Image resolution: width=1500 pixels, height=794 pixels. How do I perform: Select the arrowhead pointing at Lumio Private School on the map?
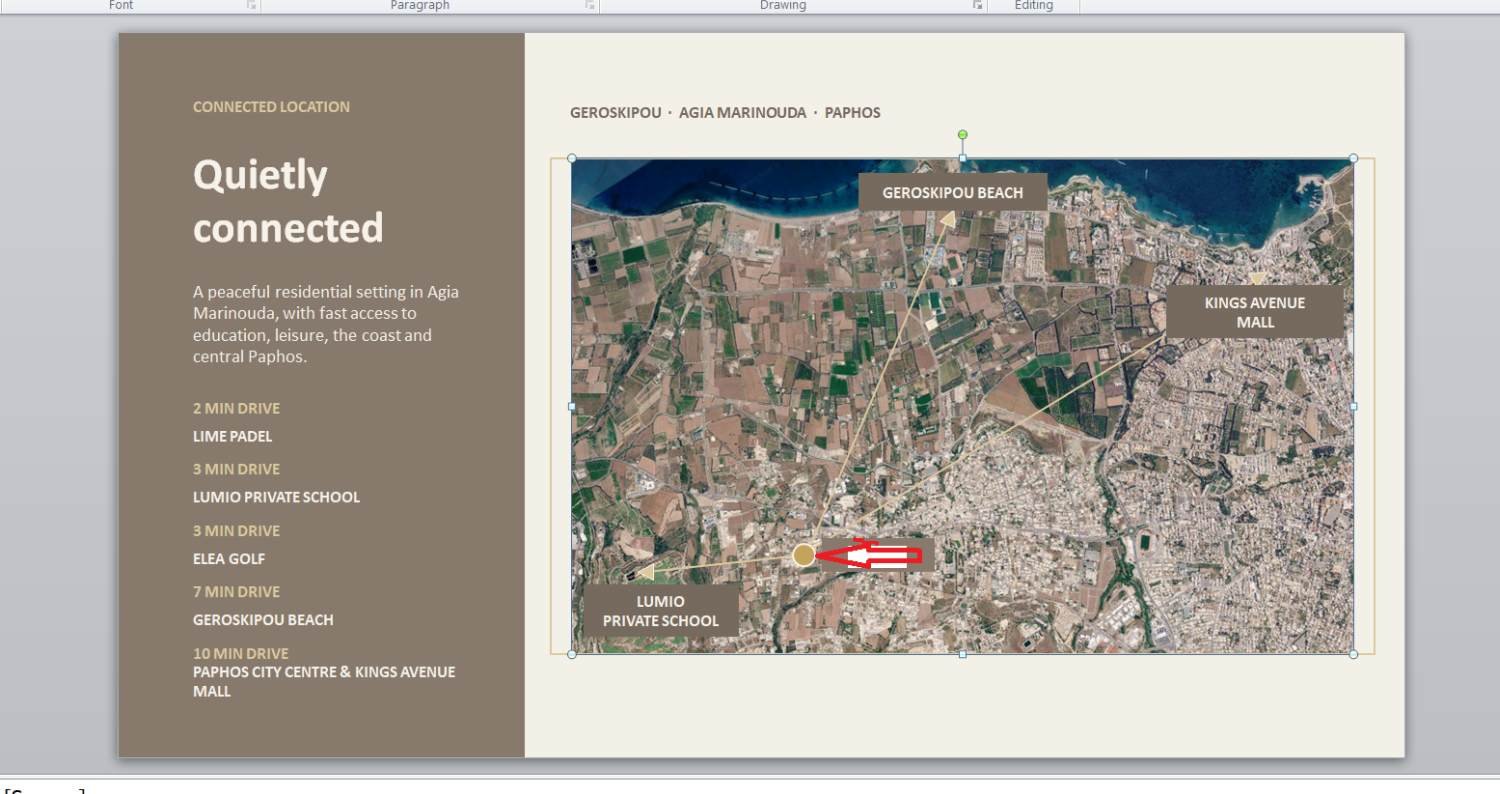(x=645, y=572)
